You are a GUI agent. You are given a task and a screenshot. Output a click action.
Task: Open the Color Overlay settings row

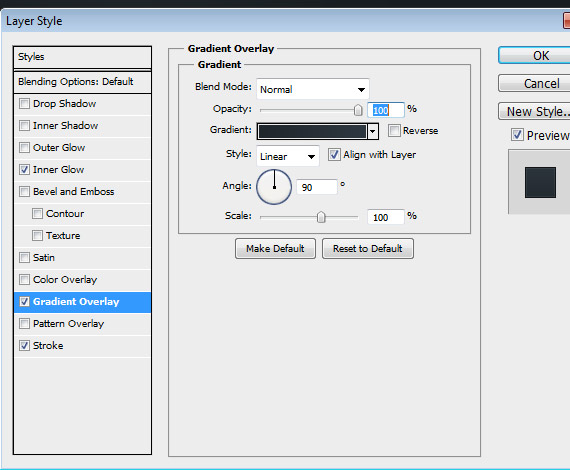coord(83,280)
